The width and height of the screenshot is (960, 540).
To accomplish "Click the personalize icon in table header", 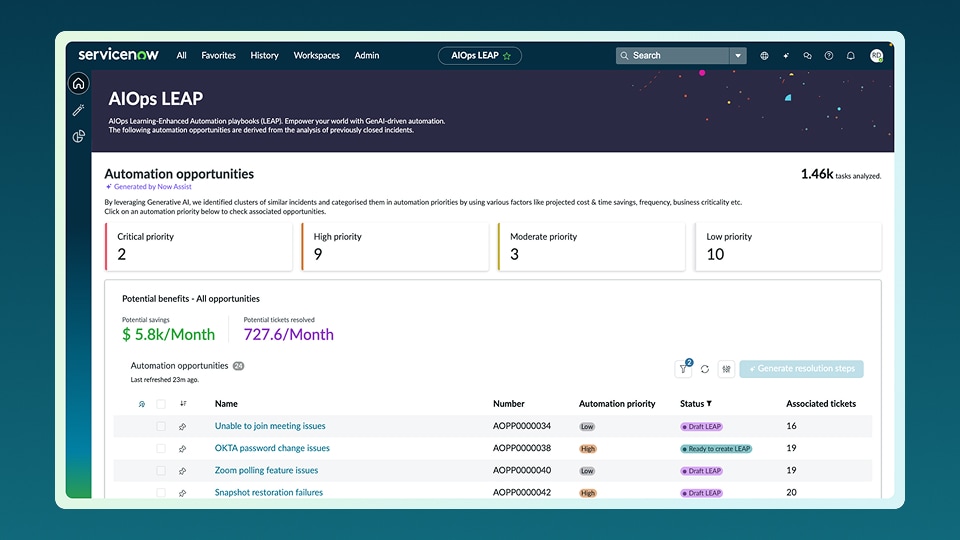I will coord(141,404).
